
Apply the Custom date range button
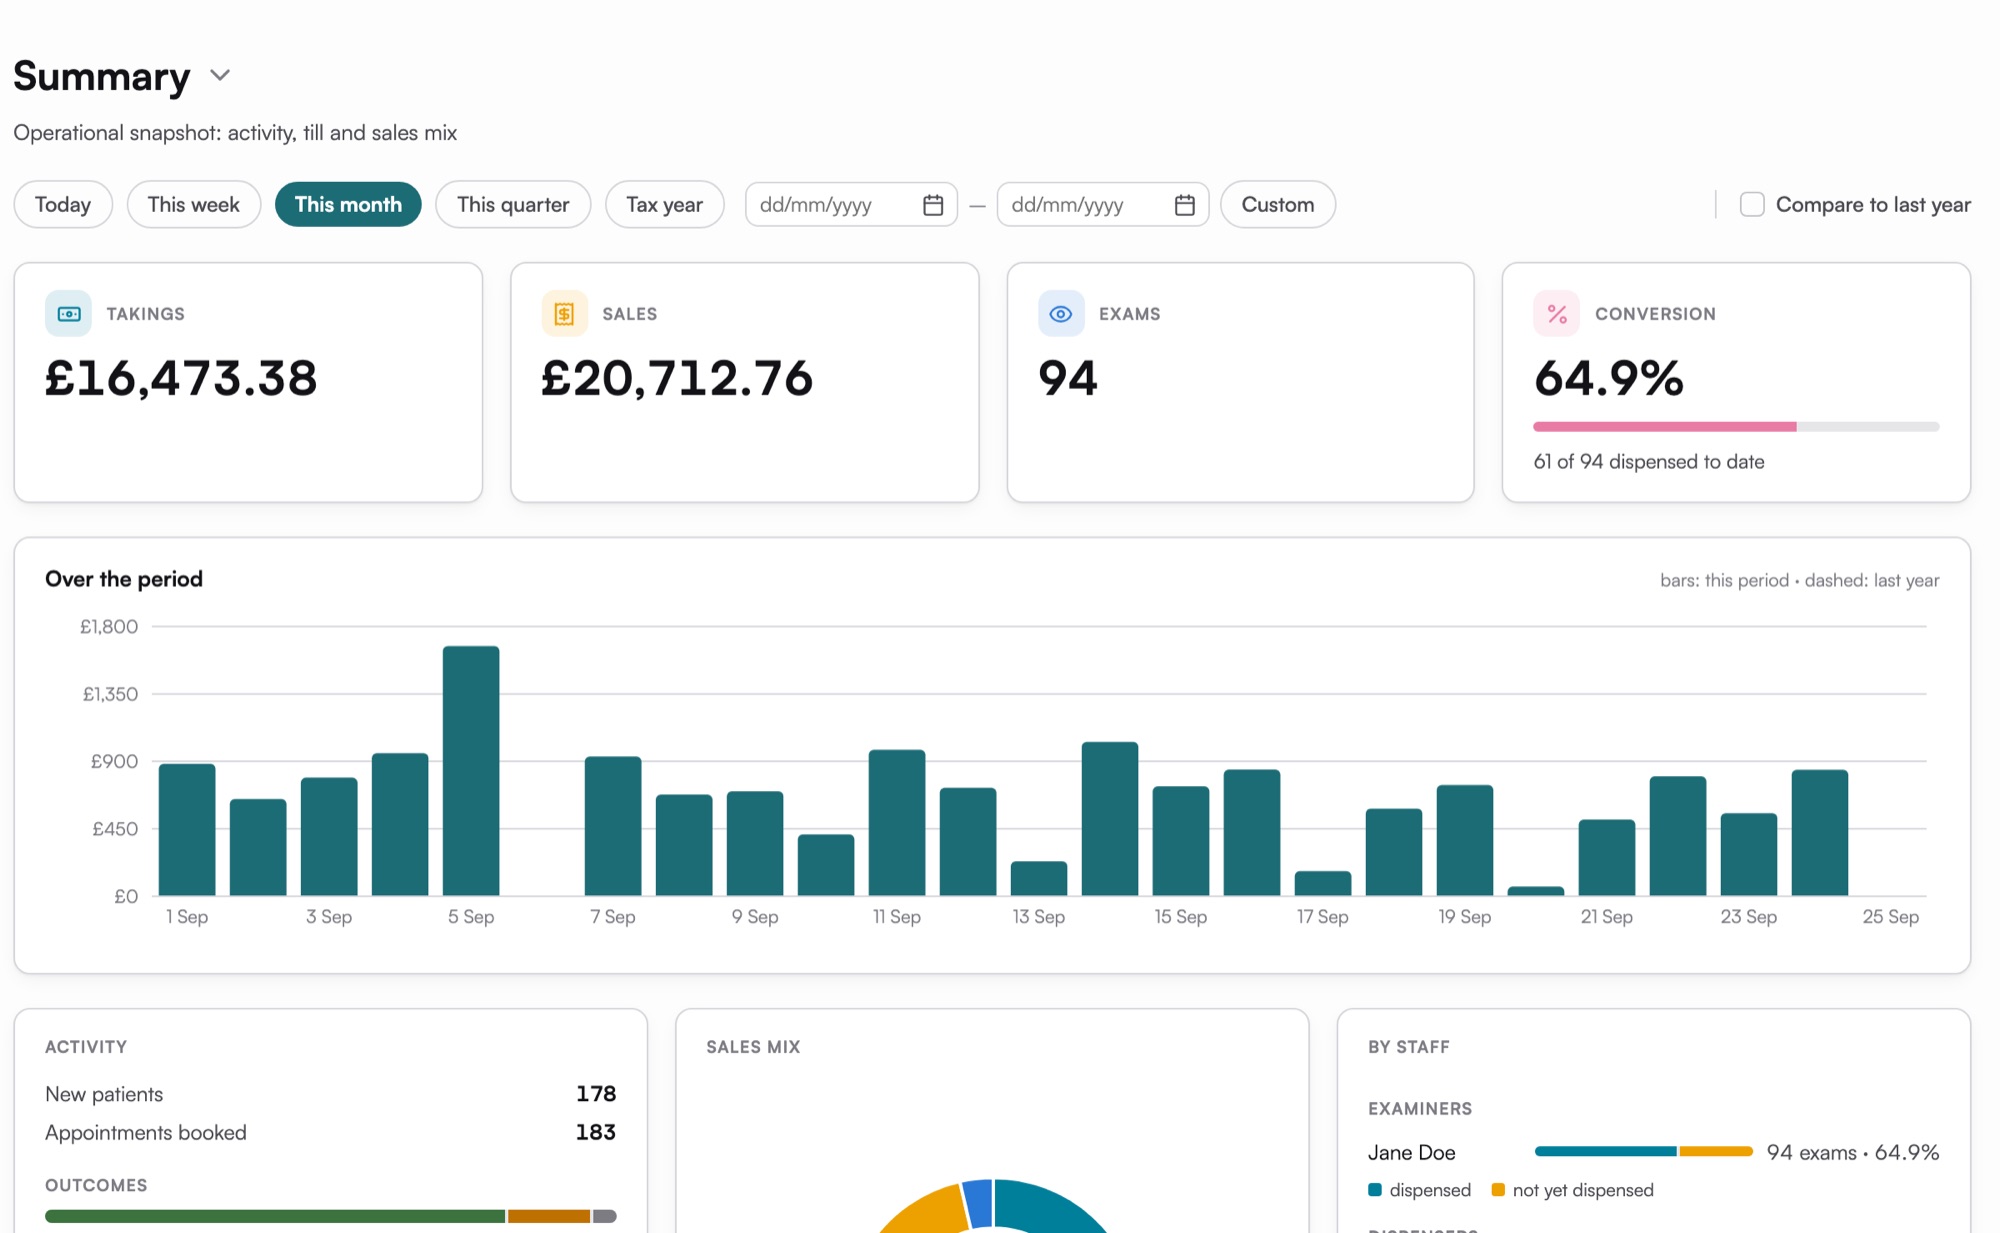click(1278, 205)
